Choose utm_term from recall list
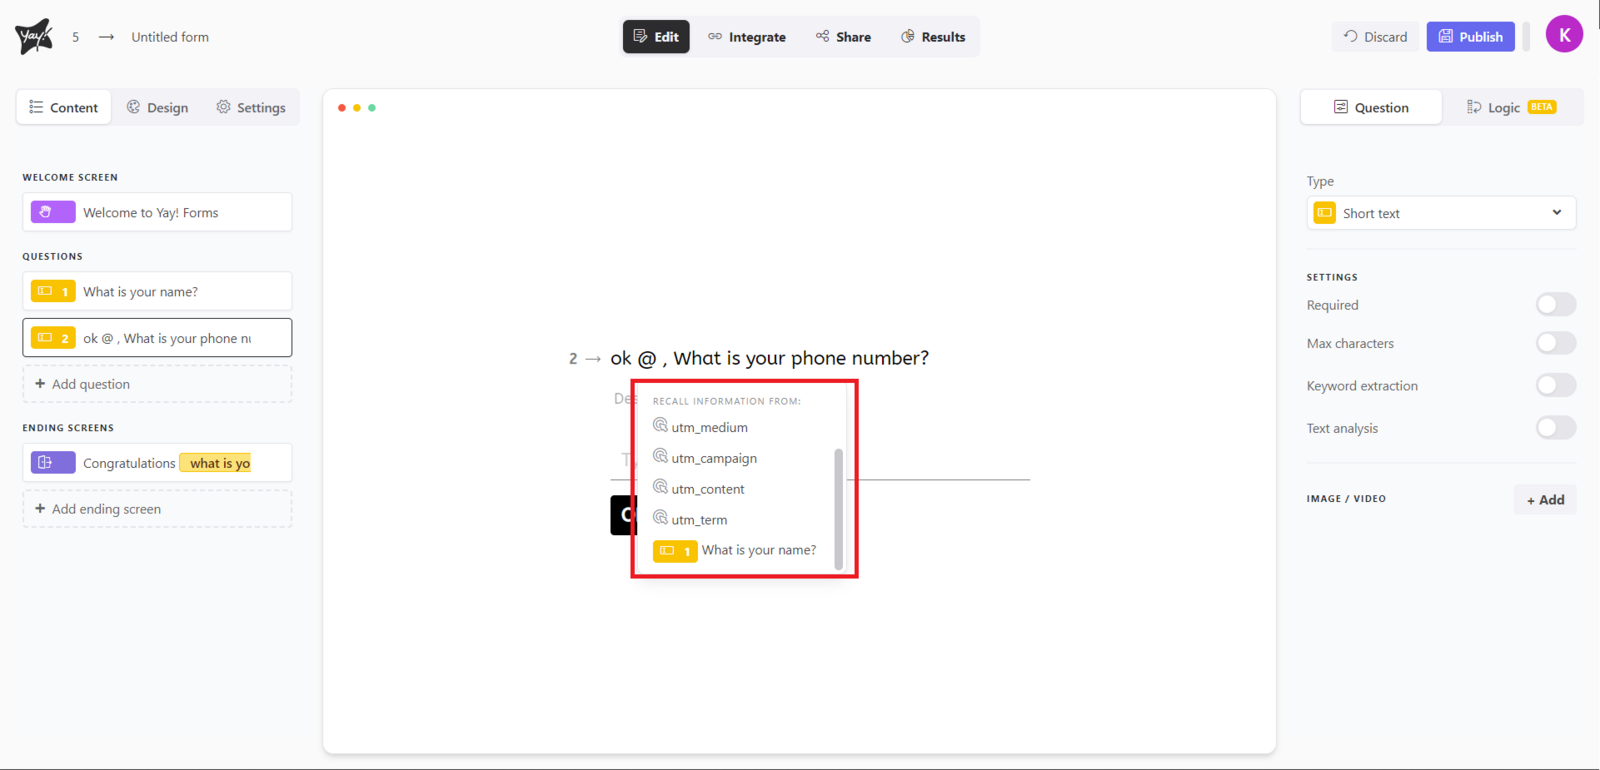Image resolution: width=1600 pixels, height=770 pixels. point(699,520)
